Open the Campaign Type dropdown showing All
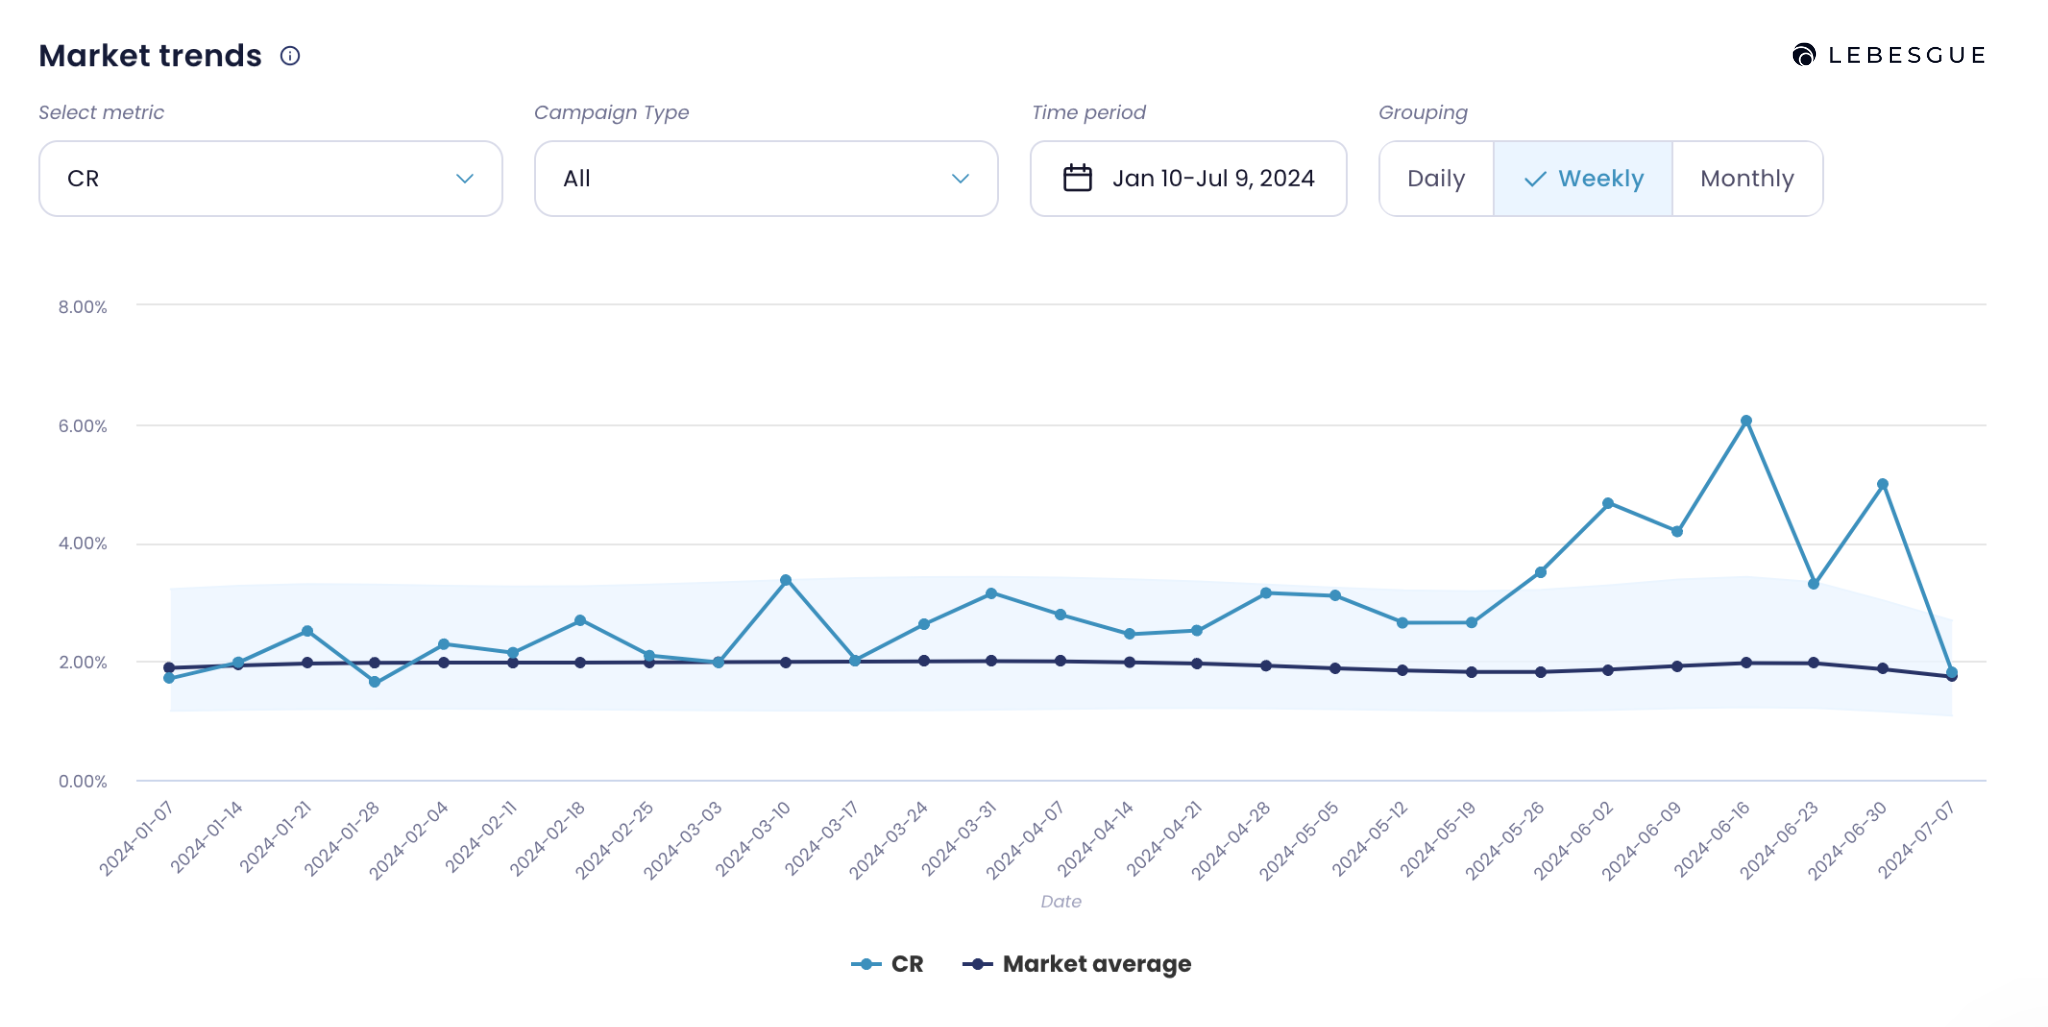 (765, 178)
